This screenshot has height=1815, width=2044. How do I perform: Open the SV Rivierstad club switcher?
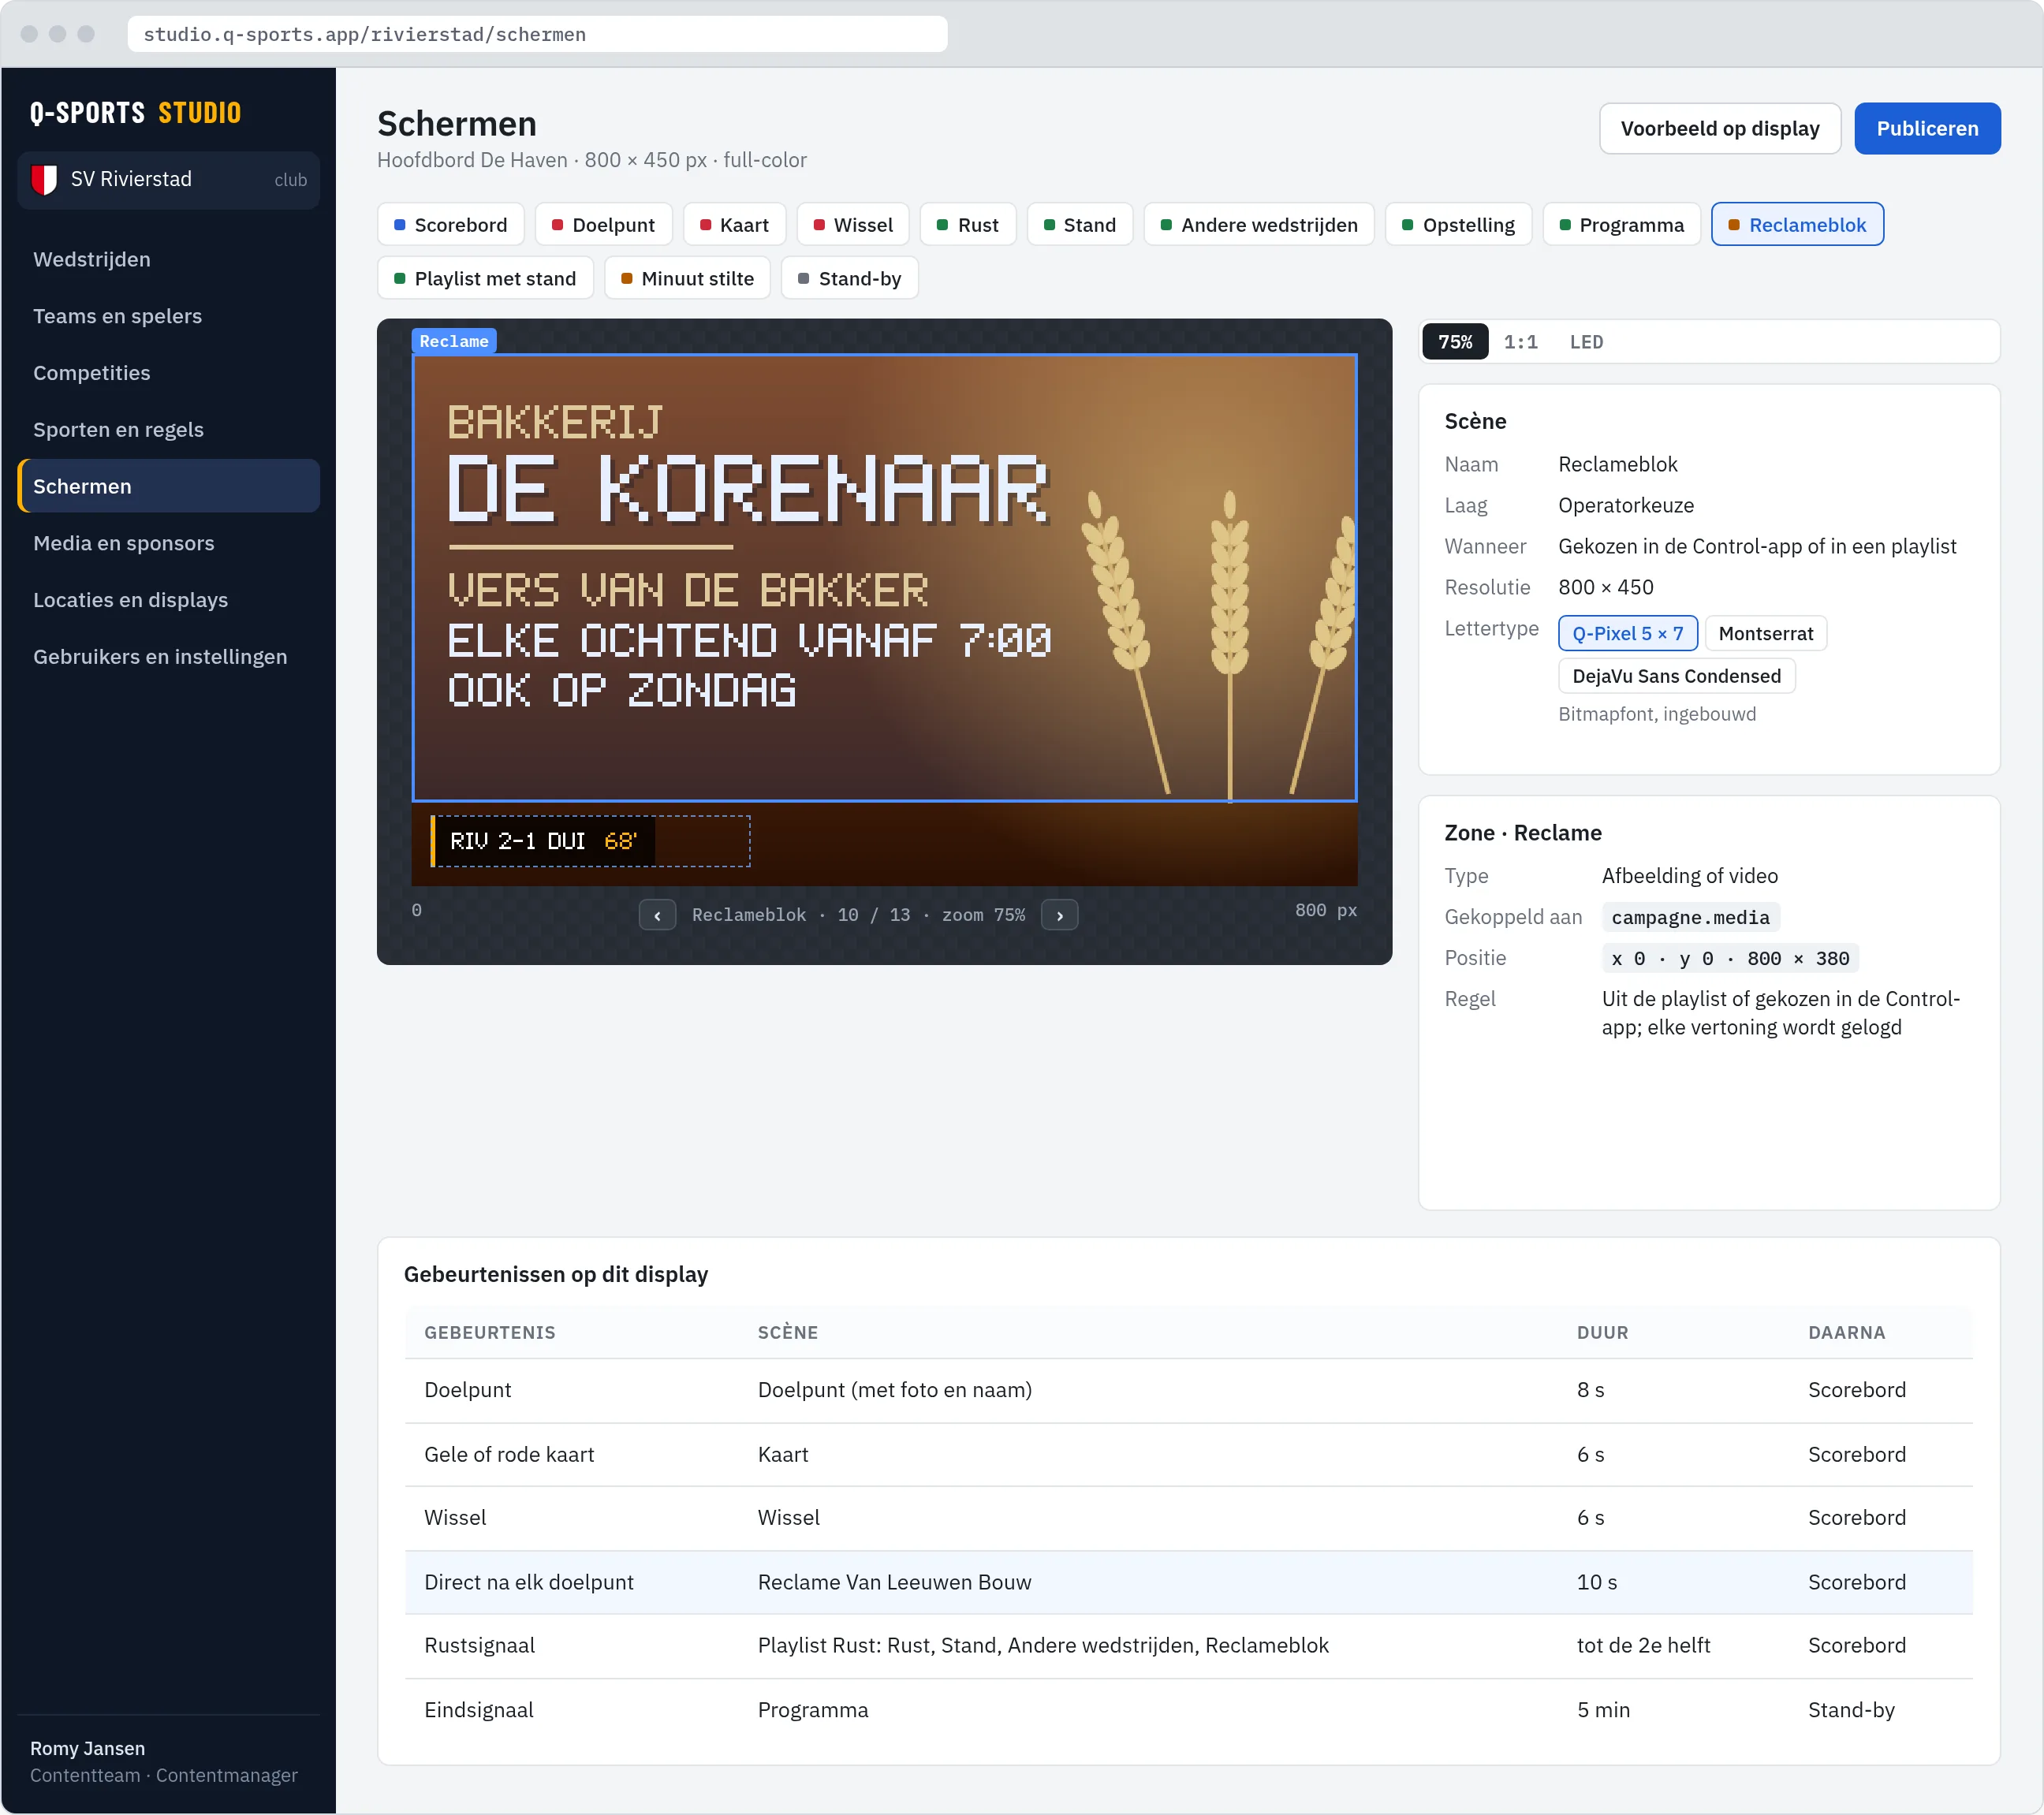point(169,180)
